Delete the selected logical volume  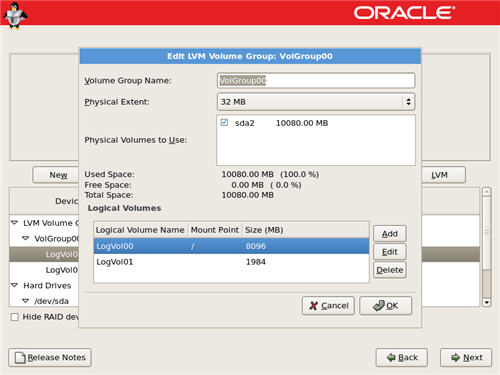click(x=390, y=270)
